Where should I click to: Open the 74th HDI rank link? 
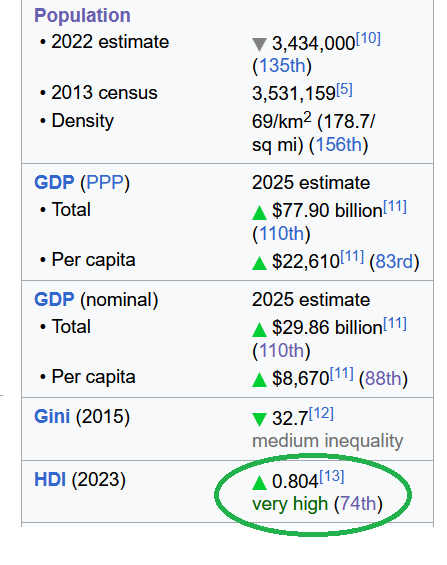click(x=358, y=503)
